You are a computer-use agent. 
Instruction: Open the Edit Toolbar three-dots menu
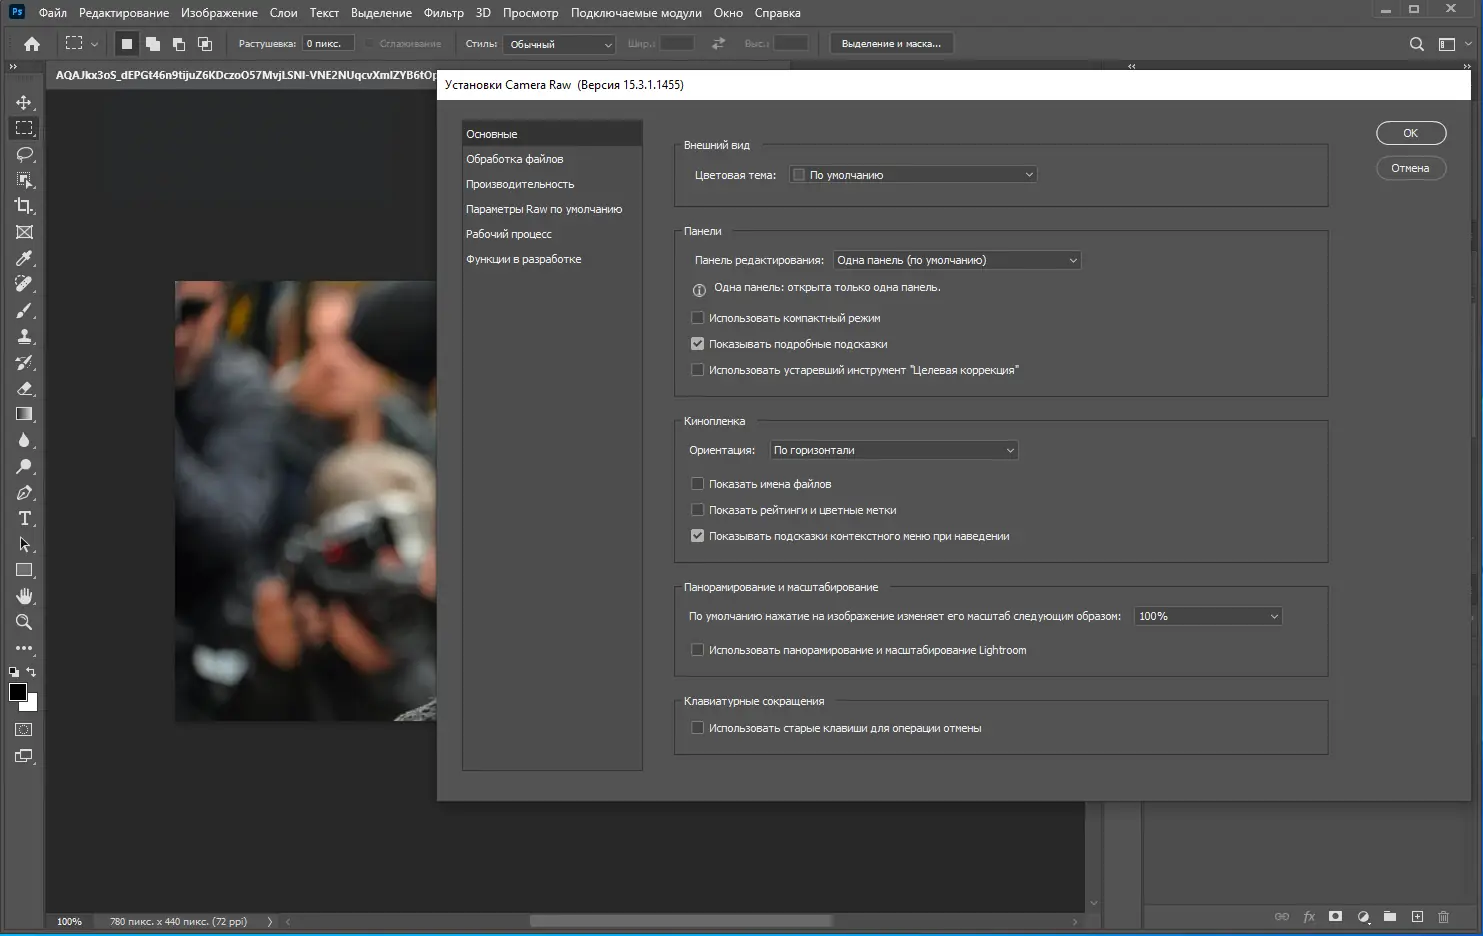(x=24, y=648)
